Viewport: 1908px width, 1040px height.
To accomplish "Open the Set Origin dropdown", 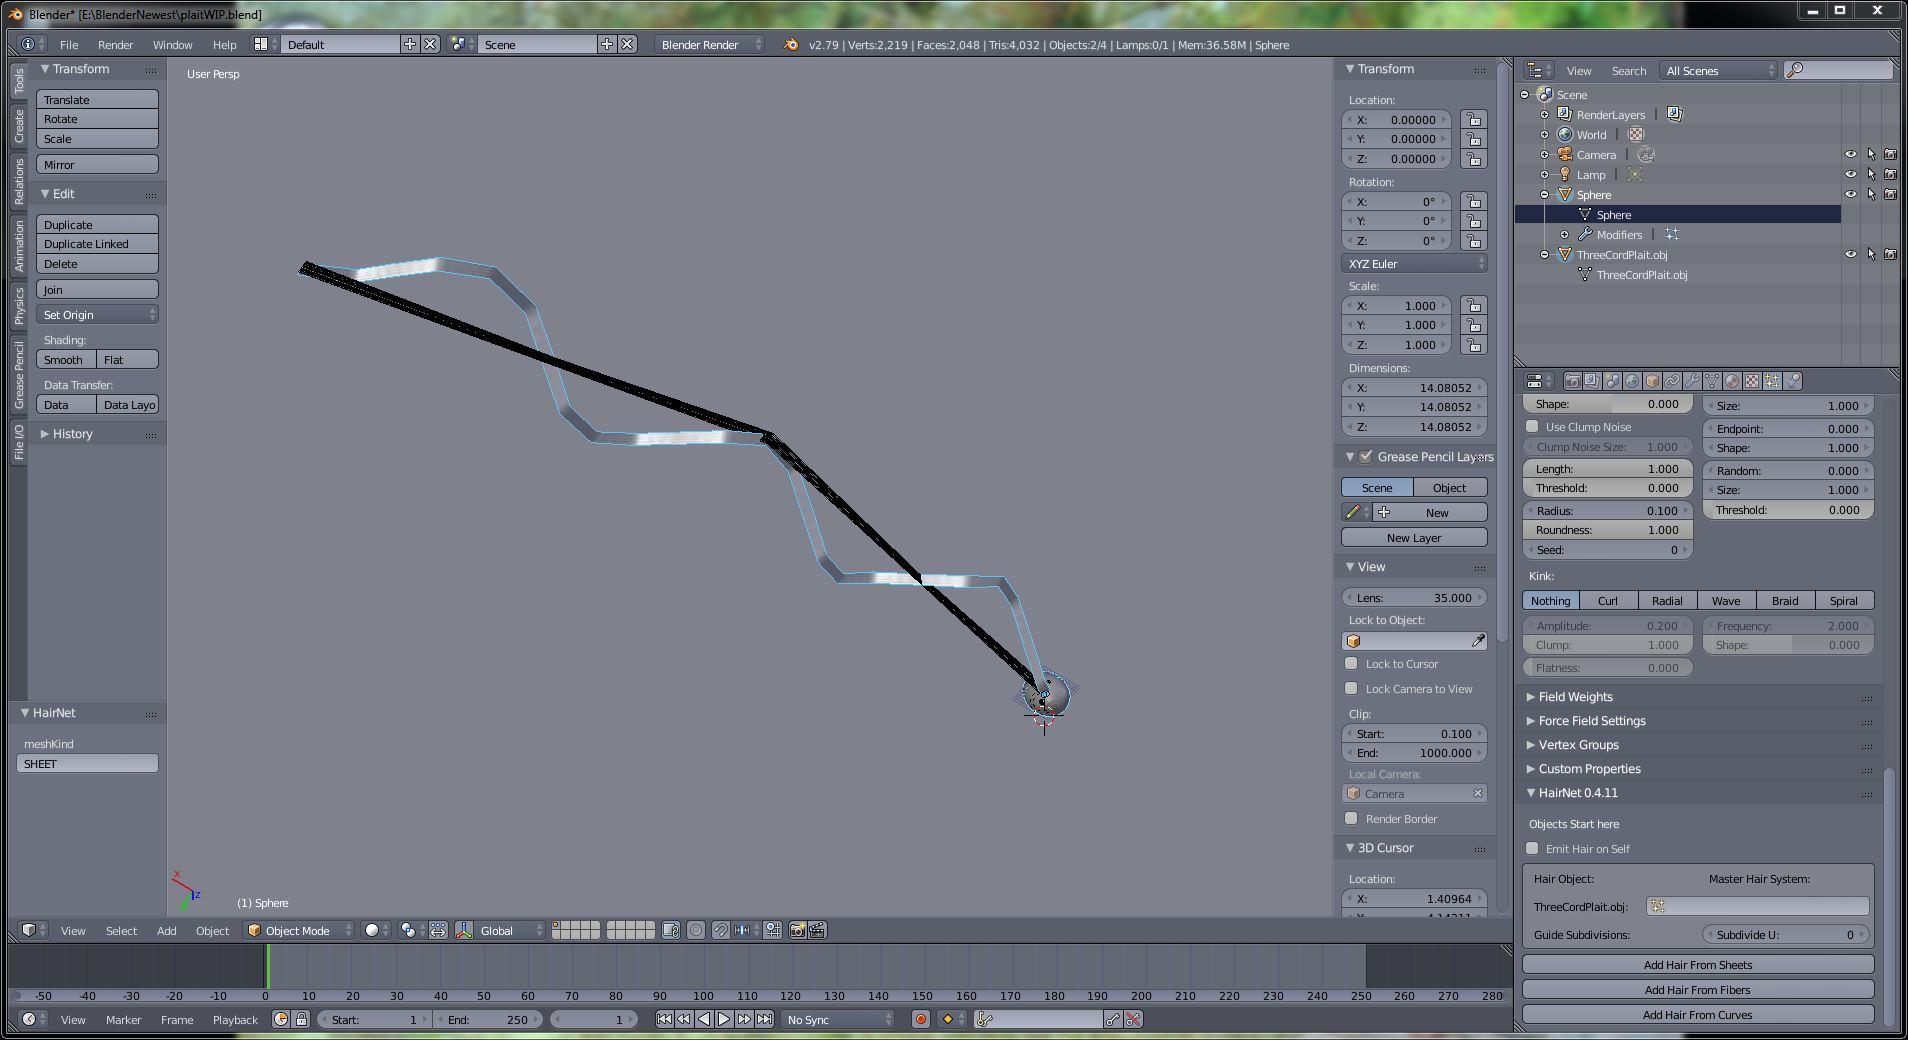I will (x=98, y=315).
